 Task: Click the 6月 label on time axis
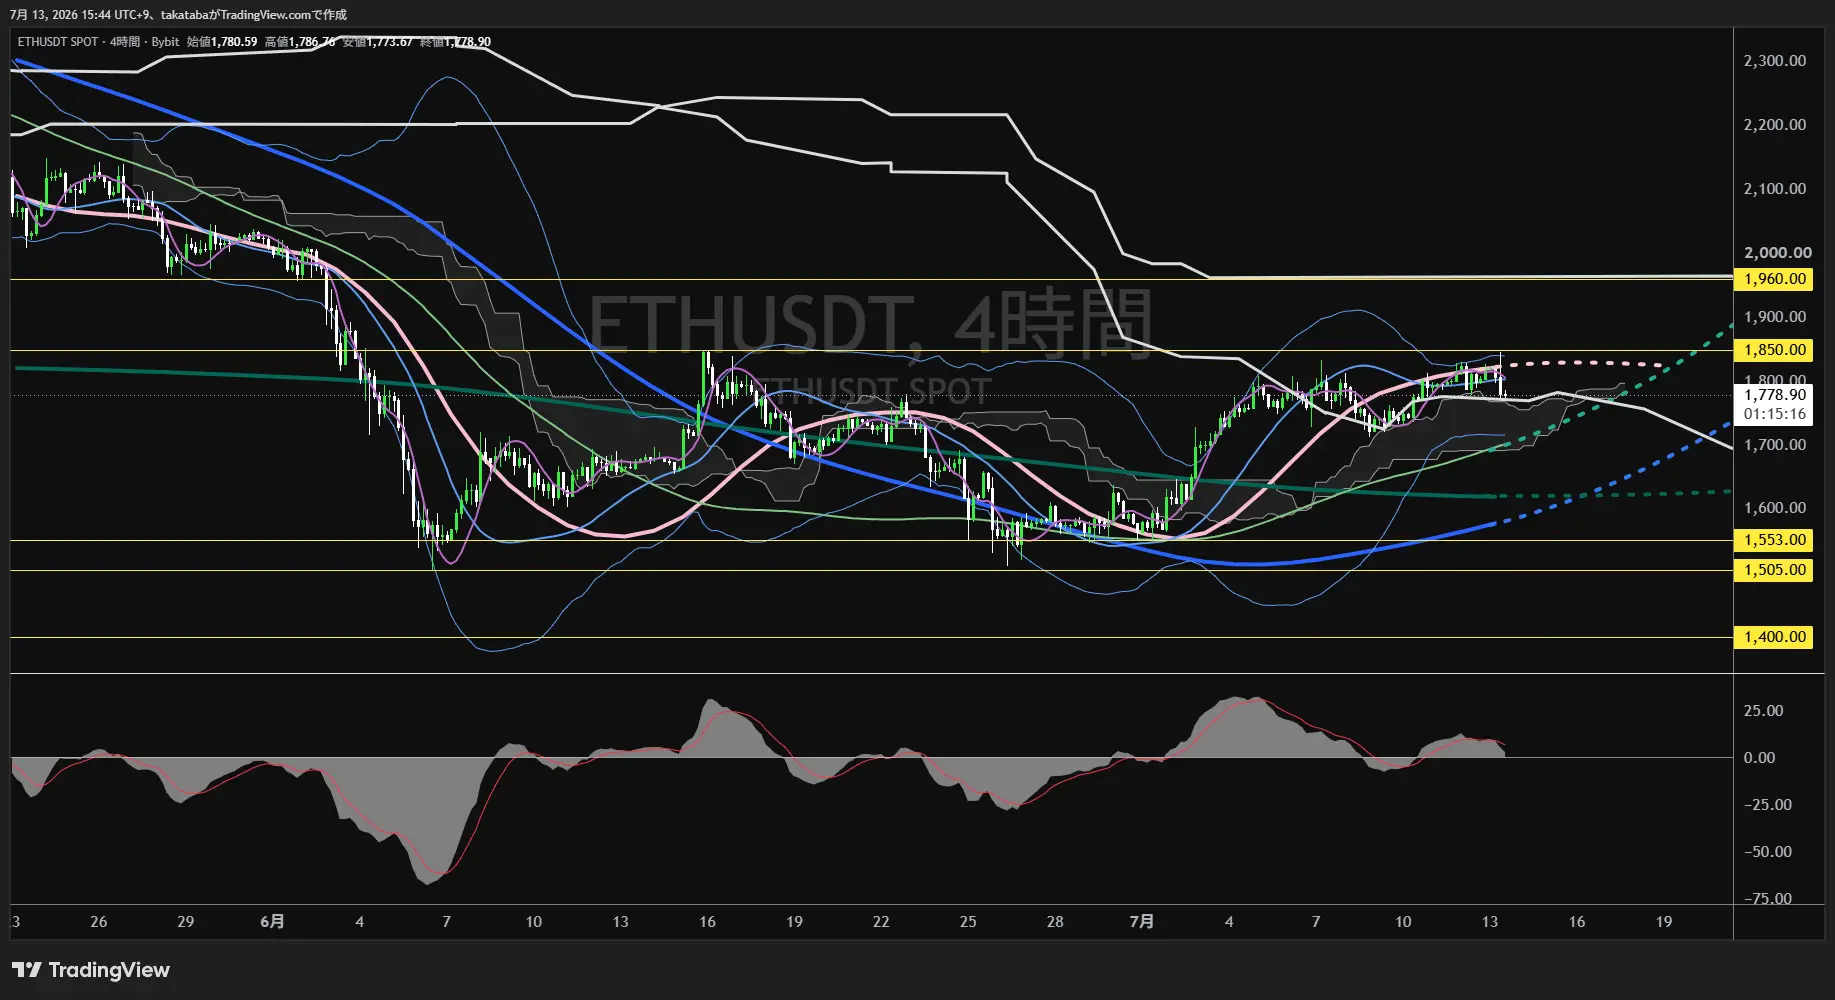272,921
